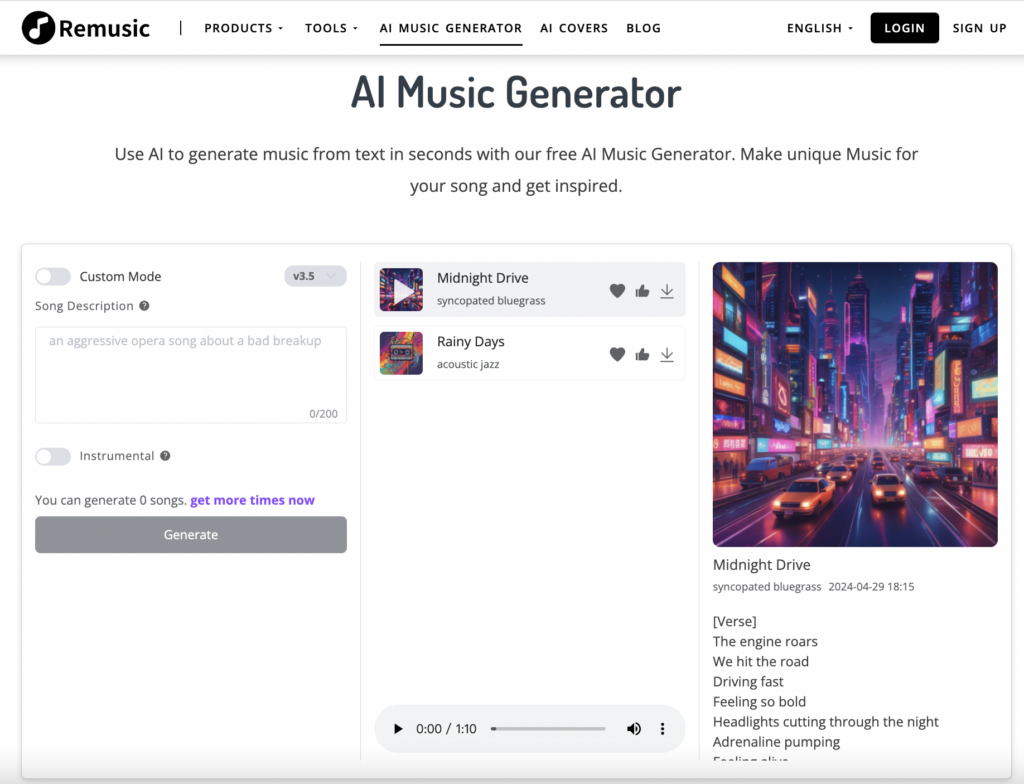This screenshot has height=784, width=1024.
Task: Click the Song Description help icon
Action: (144, 306)
